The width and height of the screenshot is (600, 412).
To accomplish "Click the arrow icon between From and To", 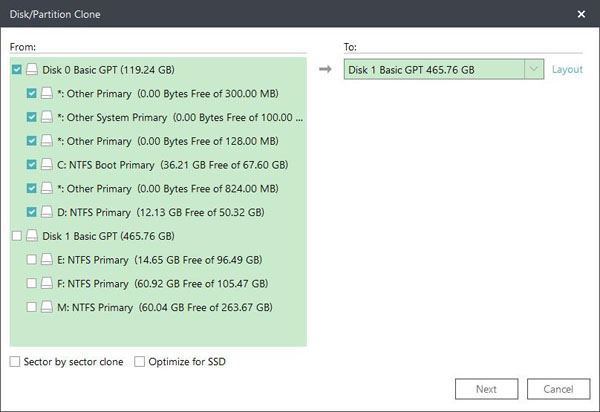I will (x=325, y=69).
